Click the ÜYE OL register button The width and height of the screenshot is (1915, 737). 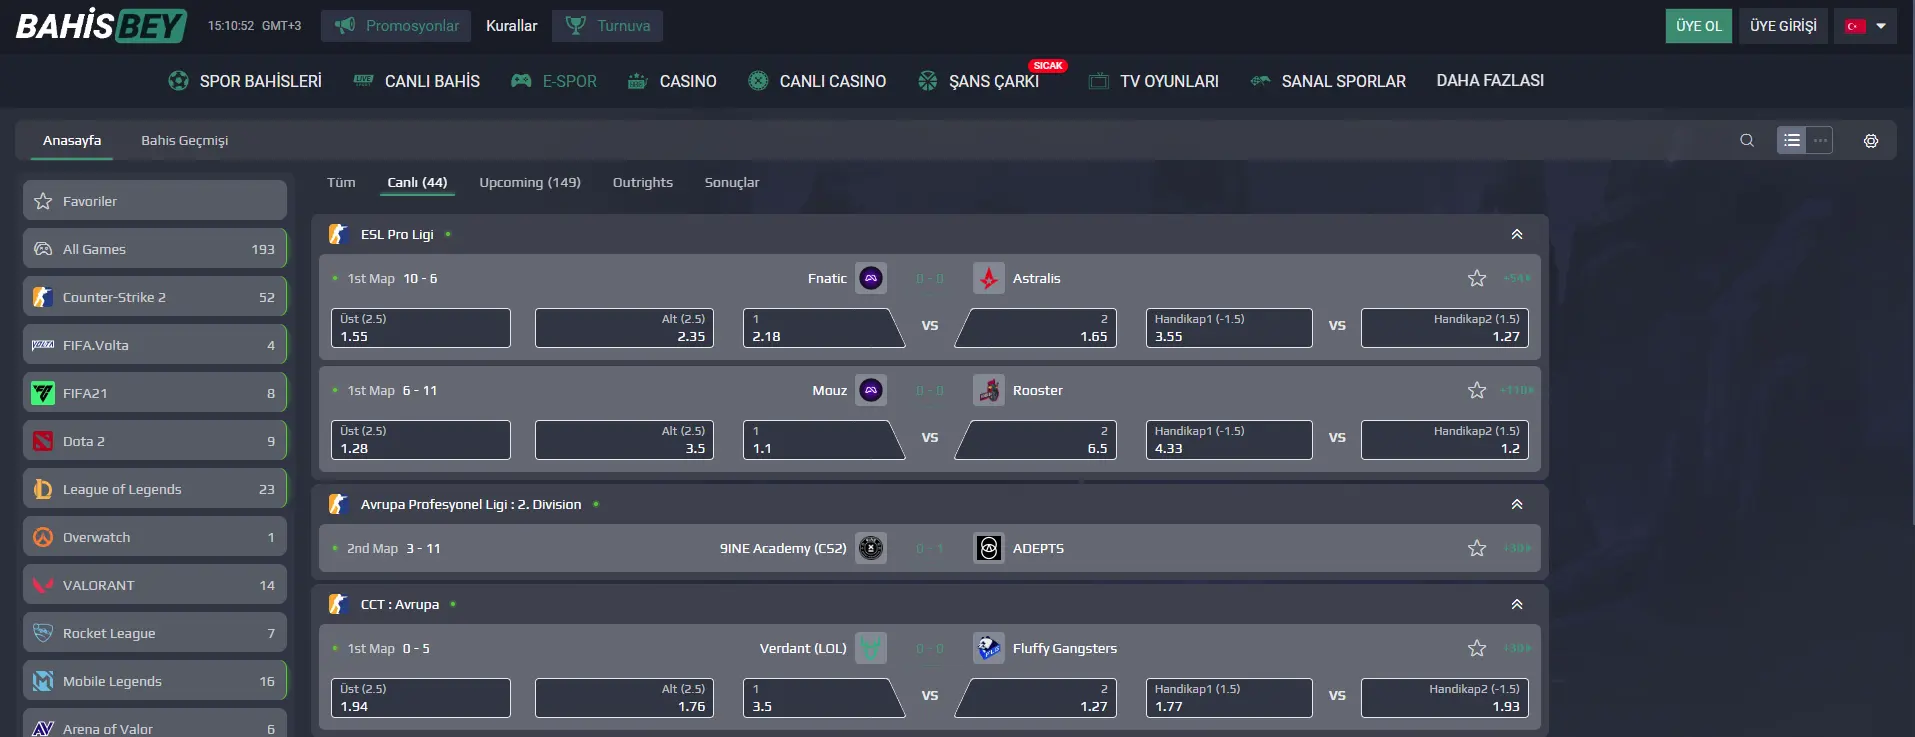tap(1699, 26)
